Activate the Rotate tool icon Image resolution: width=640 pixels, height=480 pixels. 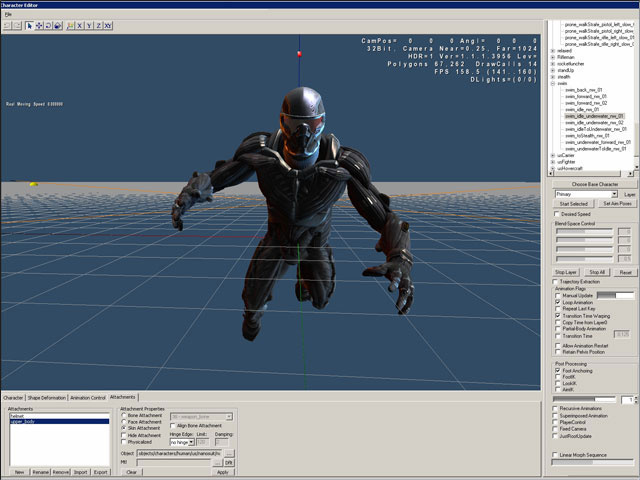48,25
